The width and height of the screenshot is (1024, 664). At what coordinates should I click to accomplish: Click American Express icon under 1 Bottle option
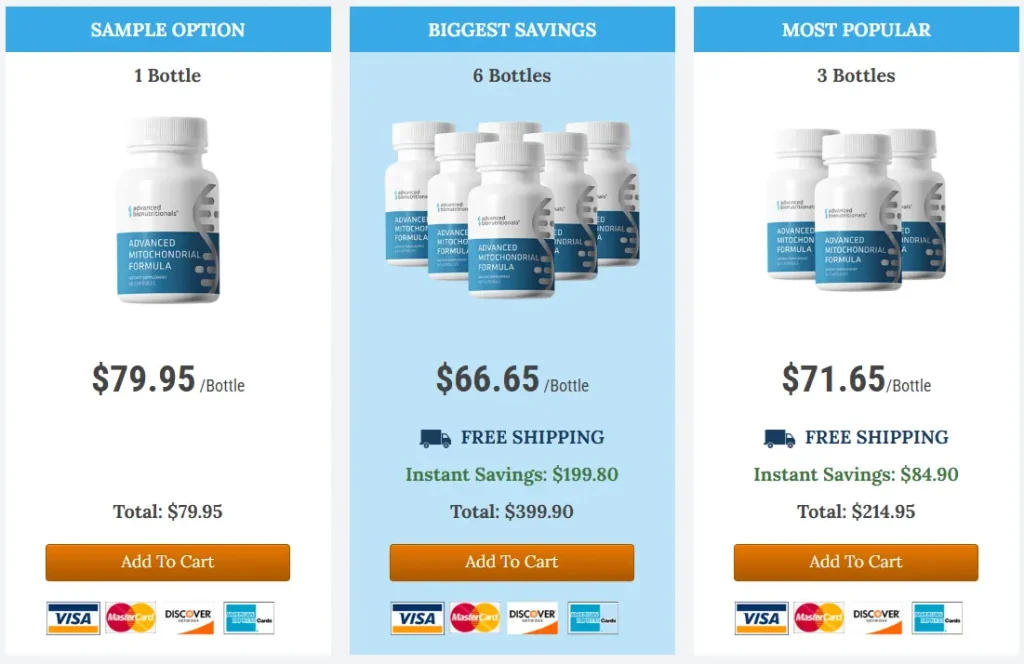248,618
